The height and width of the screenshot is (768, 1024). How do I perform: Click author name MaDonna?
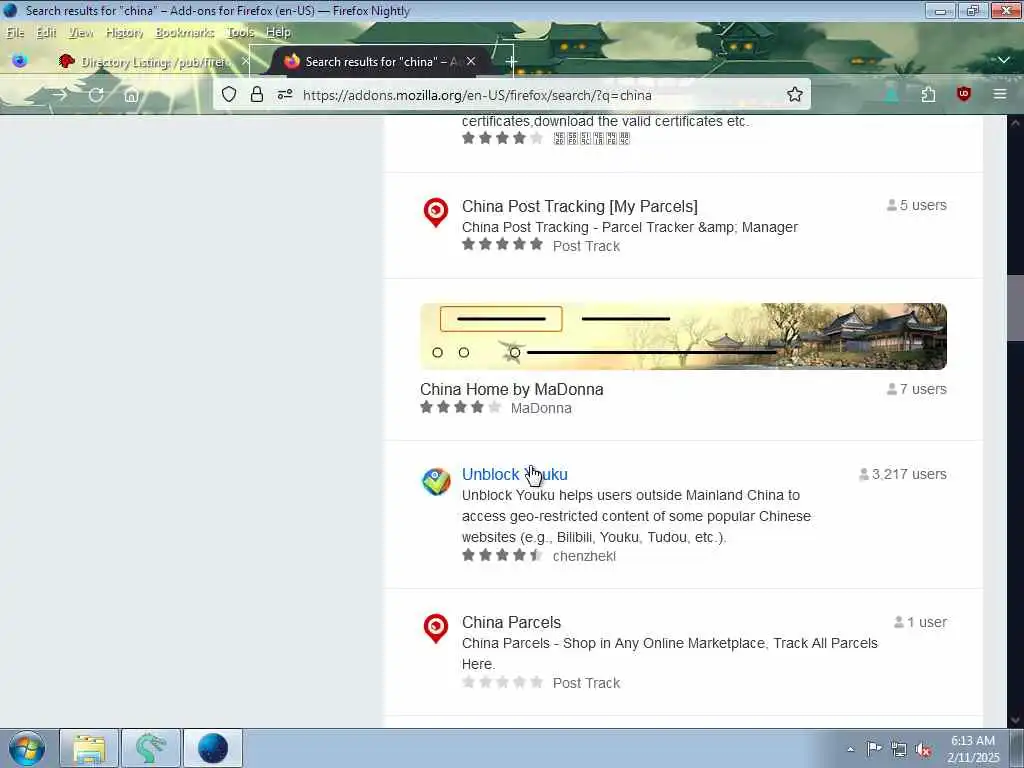[541, 408]
